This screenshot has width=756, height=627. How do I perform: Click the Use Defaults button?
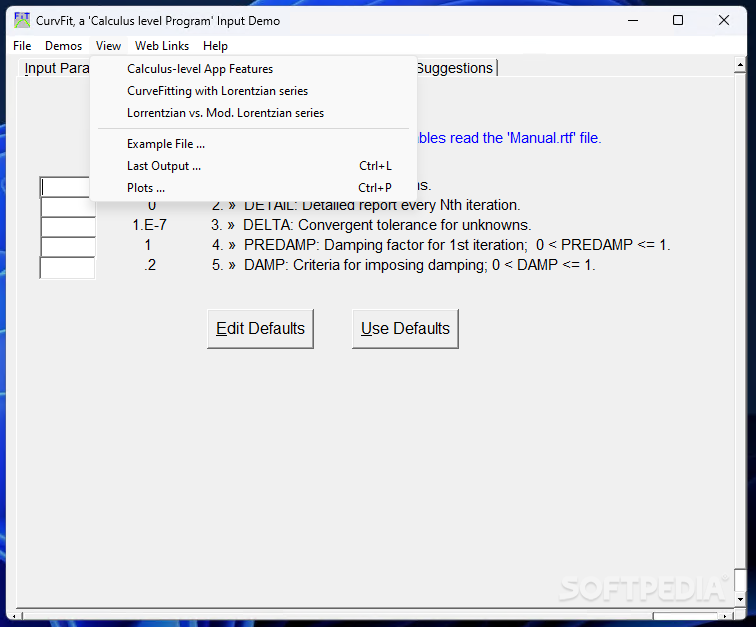[405, 328]
